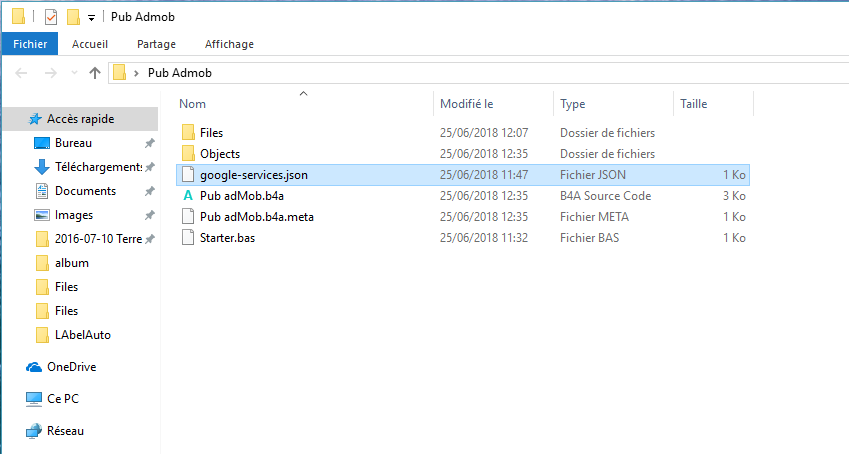Switch to the Affichage ribbon tab
This screenshot has height=454, width=849.
229,44
